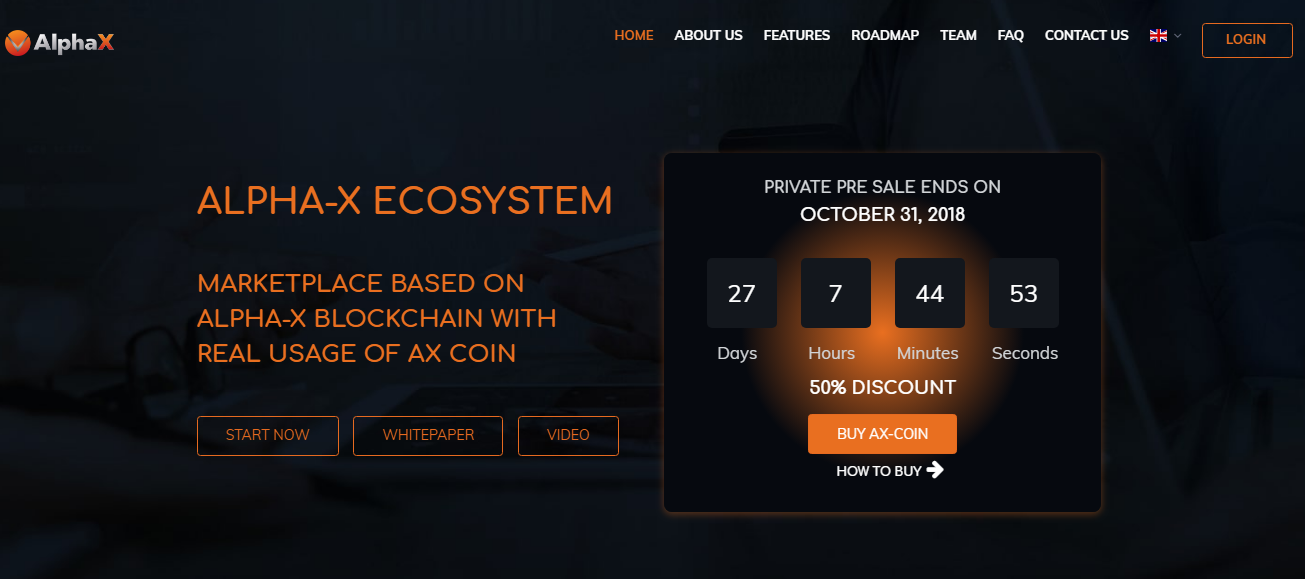Select FAQ in the navigation bar
Image resolution: width=1305 pixels, height=579 pixels.
pyautogui.click(x=1010, y=35)
